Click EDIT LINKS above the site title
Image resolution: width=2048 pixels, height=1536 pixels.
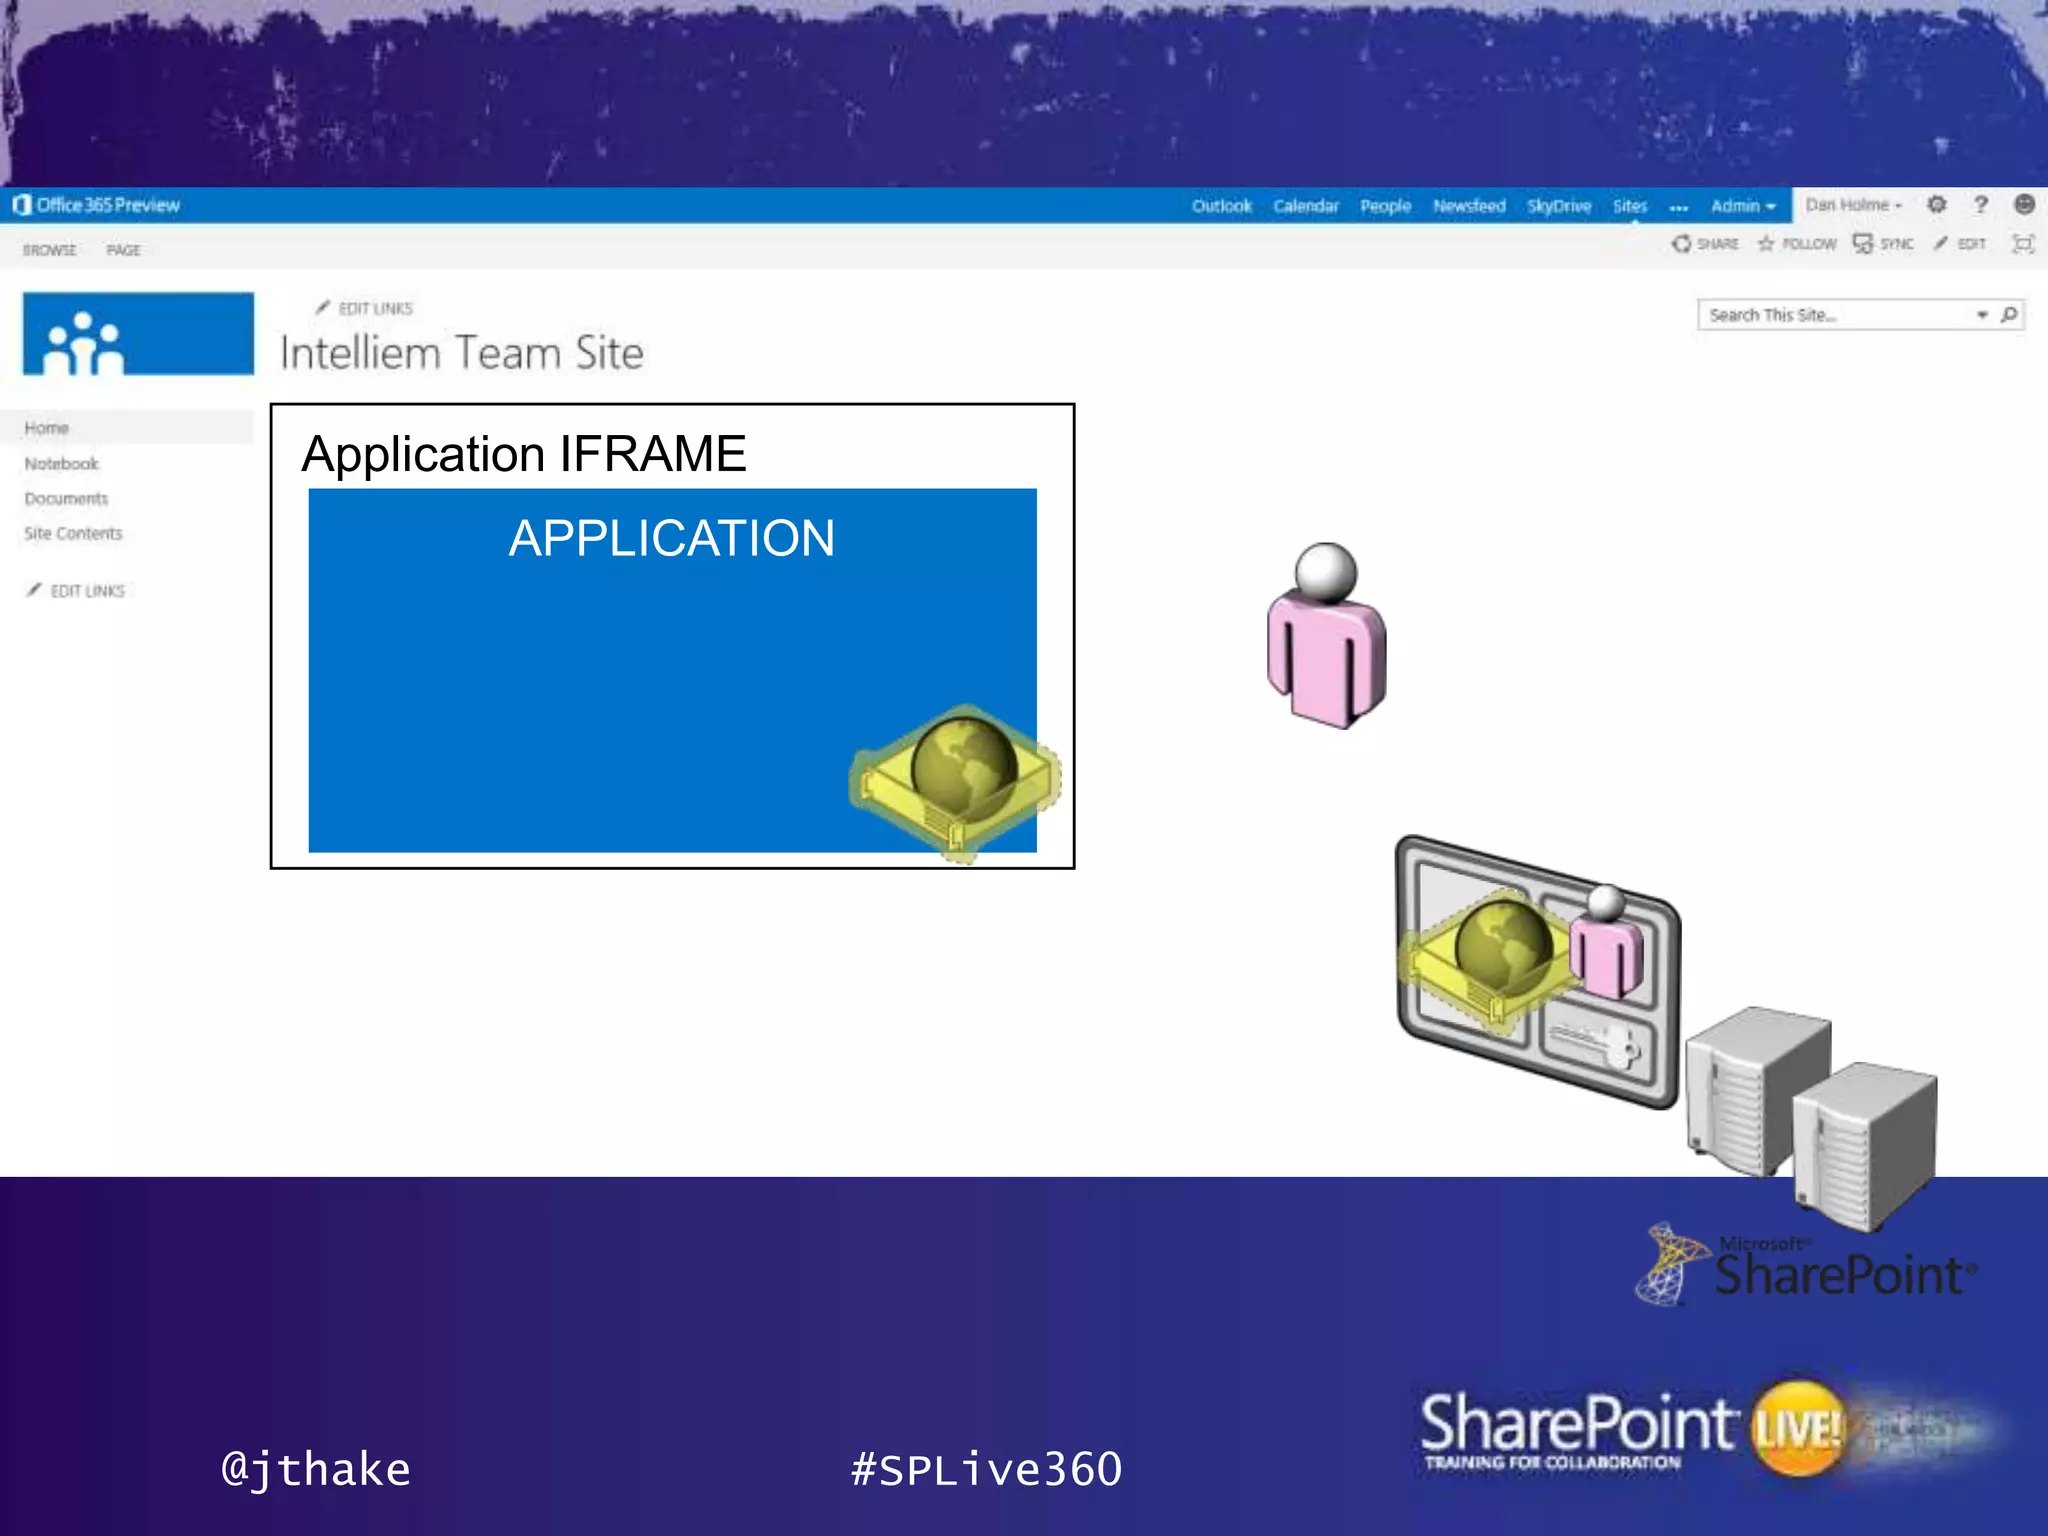(364, 308)
